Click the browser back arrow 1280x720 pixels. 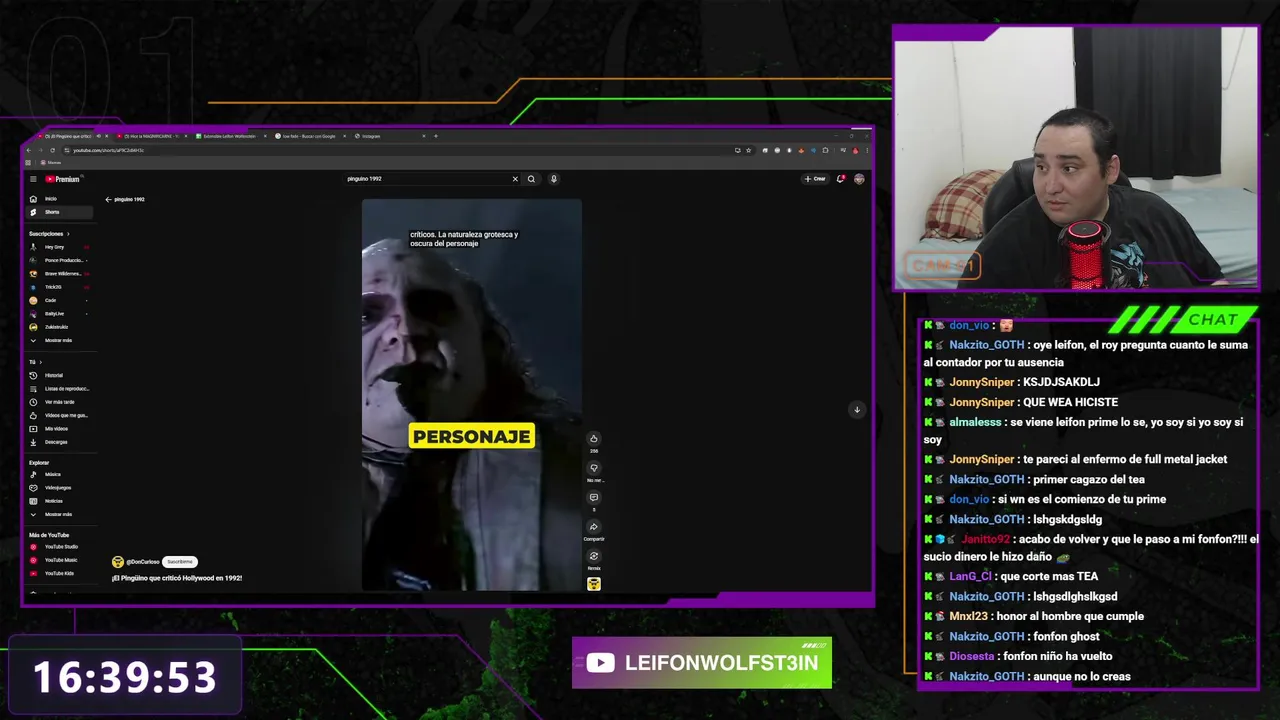28,150
